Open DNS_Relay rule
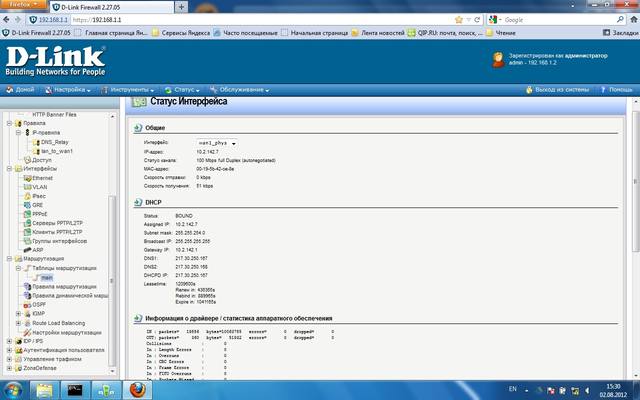This screenshot has height=400, width=640. click(x=55, y=142)
